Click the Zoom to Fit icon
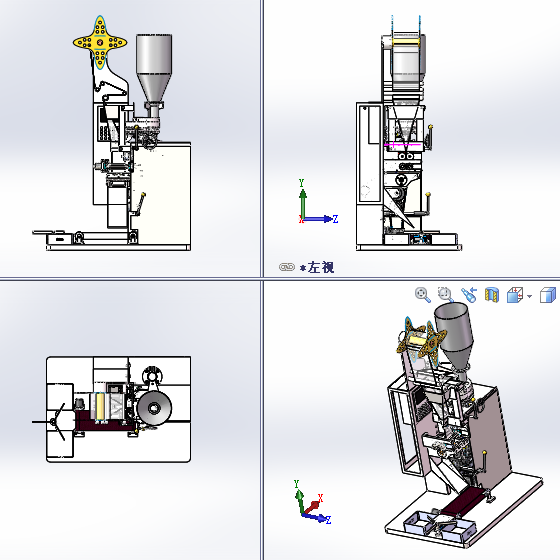The width and height of the screenshot is (560, 560). click(x=422, y=295)
